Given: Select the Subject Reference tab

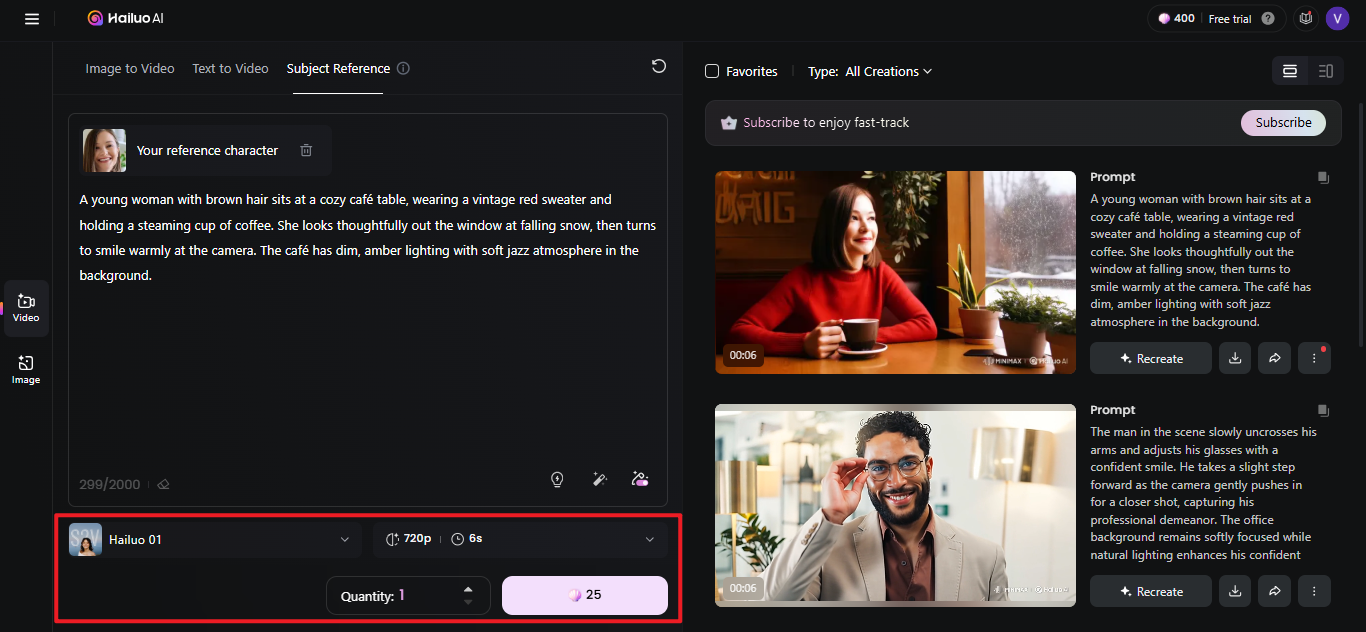Looking at the screenshot, I should point(338,69).
